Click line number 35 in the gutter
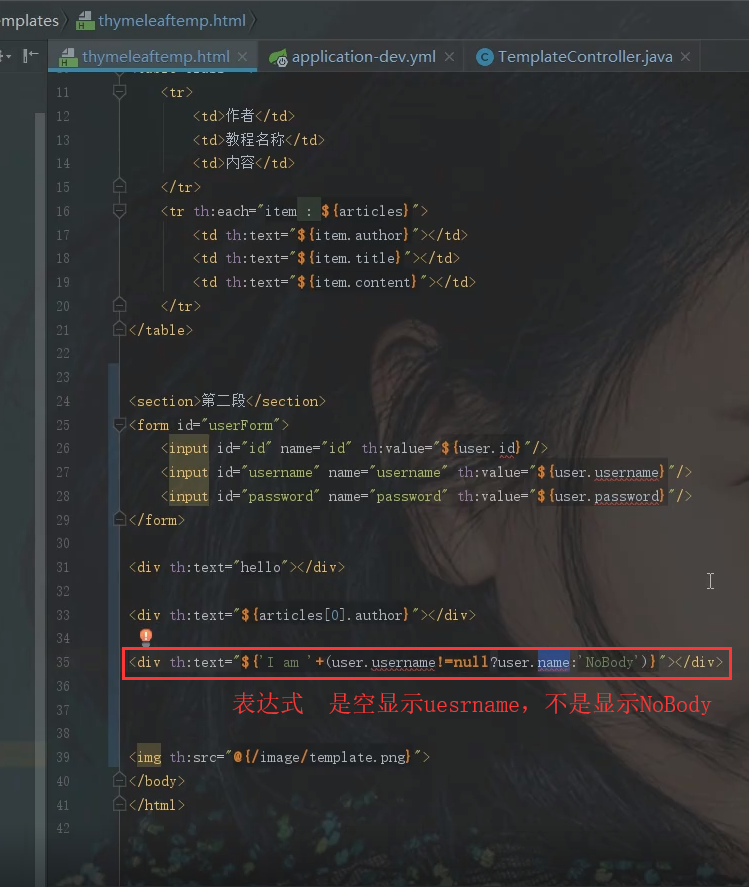The width and height of the screenshot is (749, 887). [x=63, y=662]
